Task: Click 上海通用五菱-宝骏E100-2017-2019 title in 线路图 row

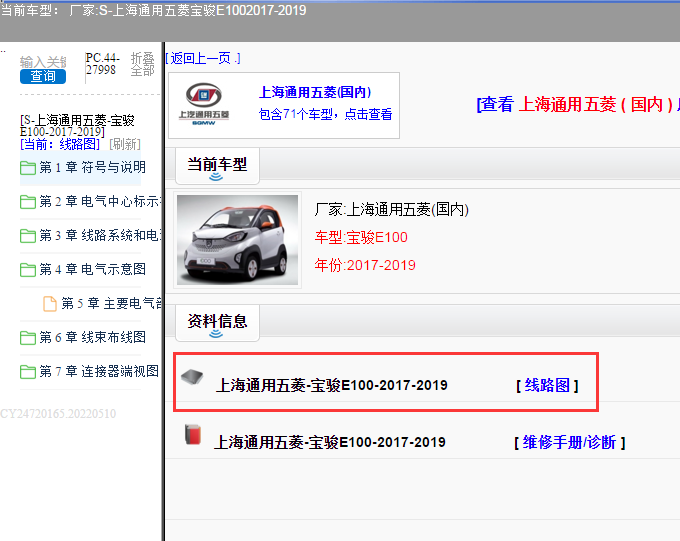Action: [x=332, y=385]
